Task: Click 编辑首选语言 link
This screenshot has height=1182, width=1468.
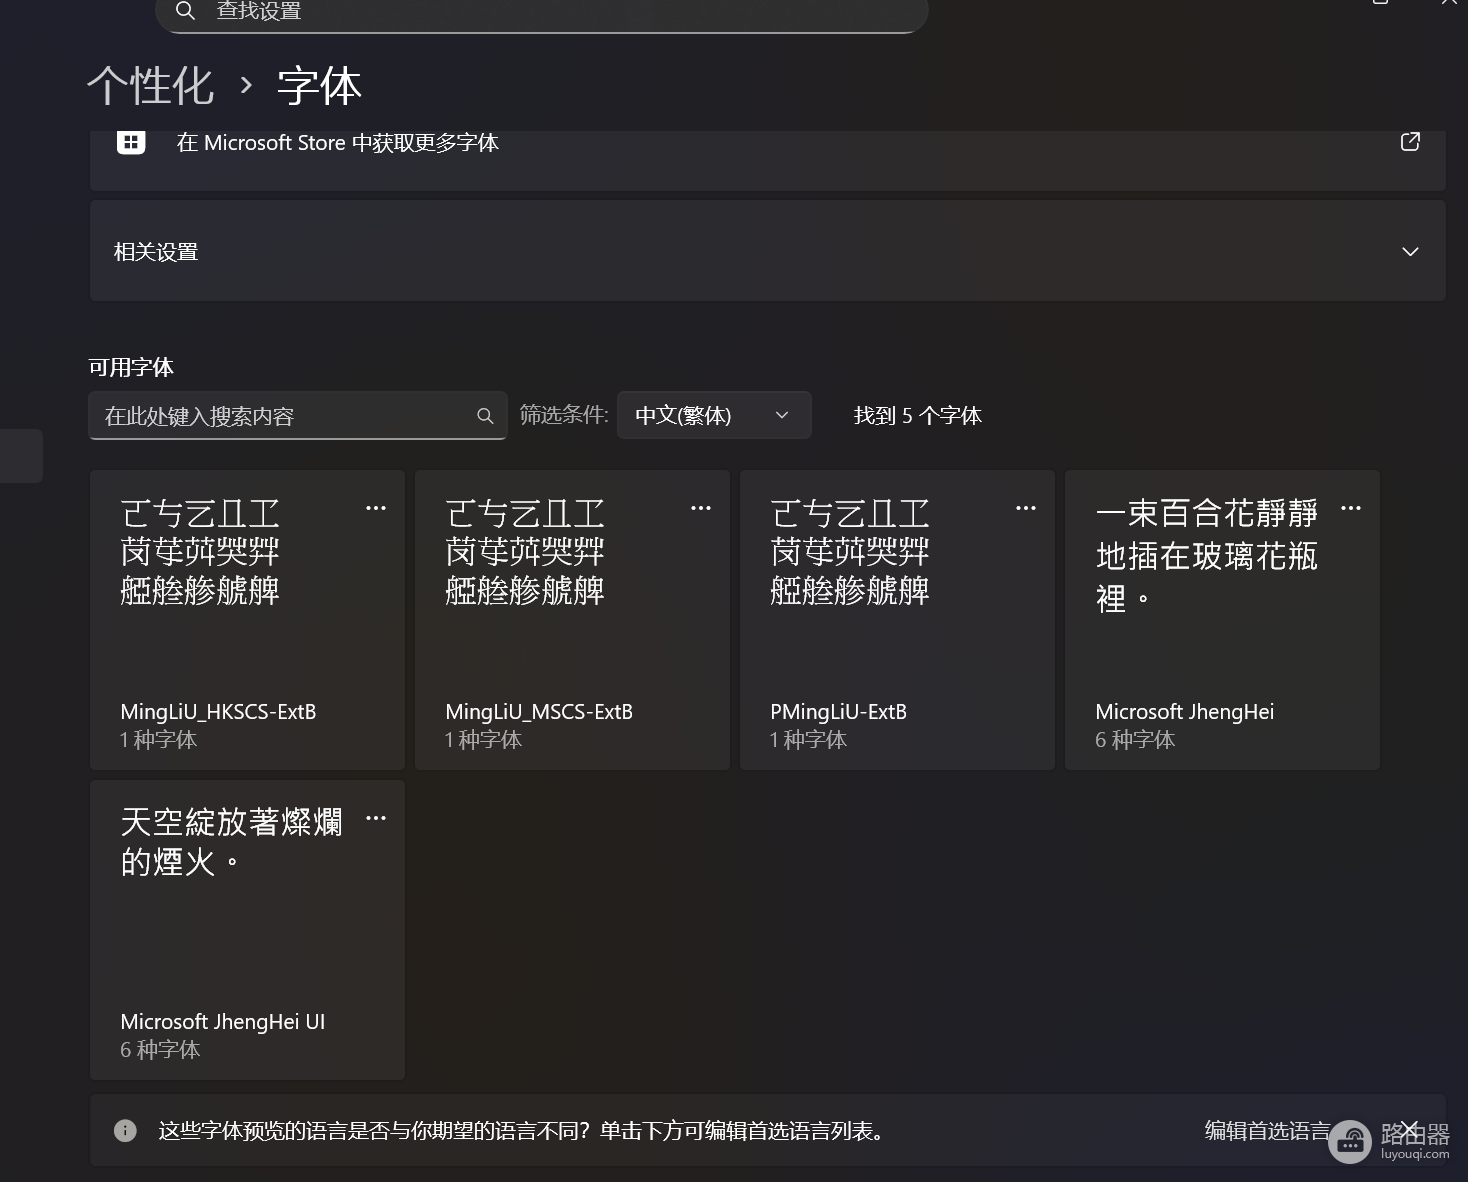Action: coord(1267,1131)
